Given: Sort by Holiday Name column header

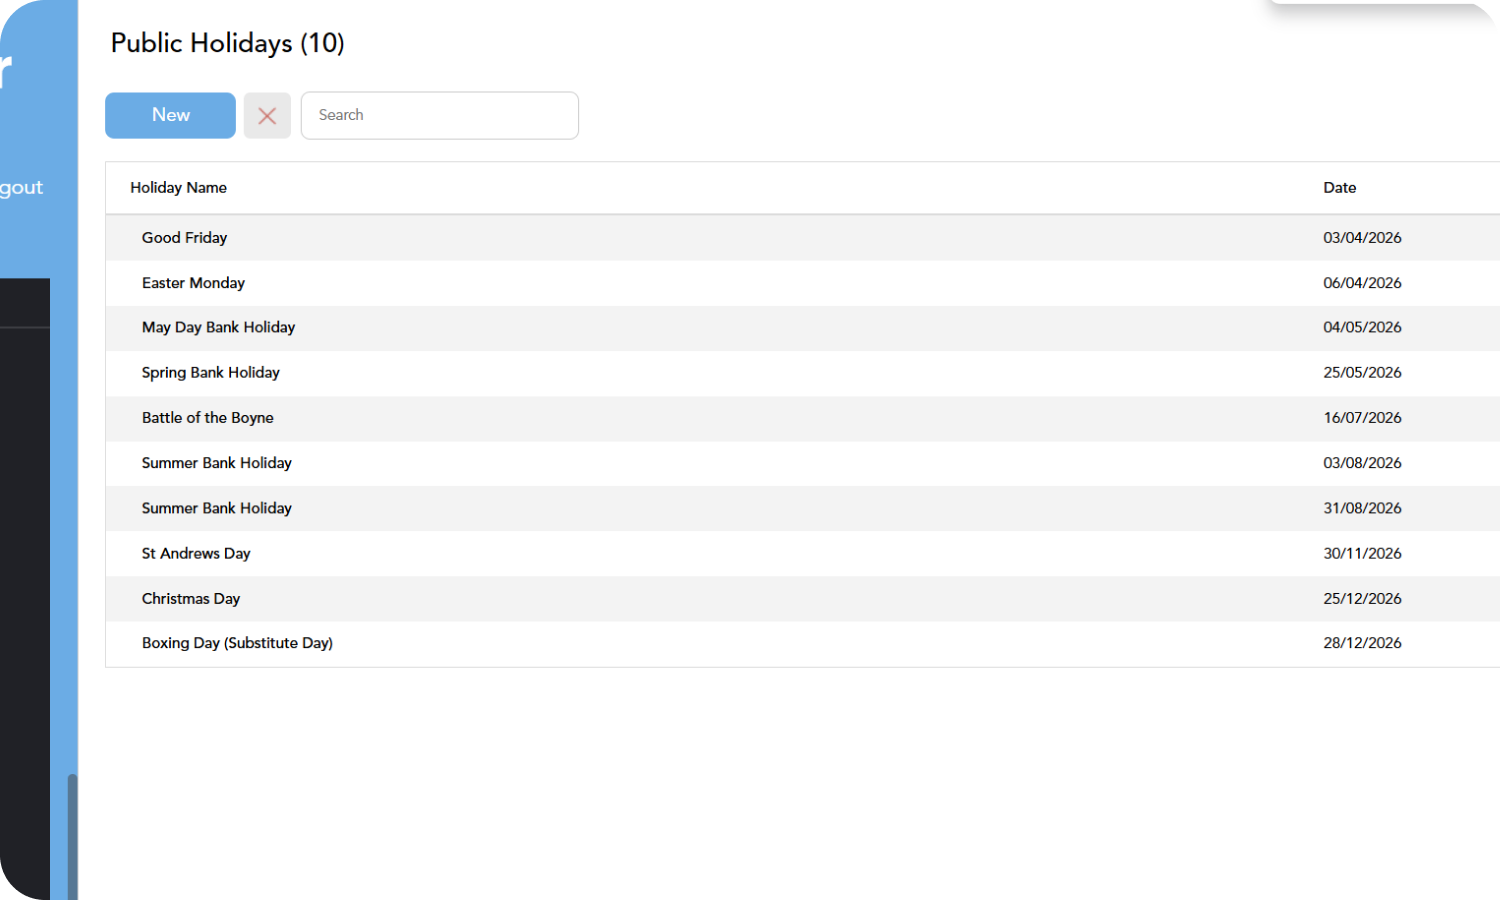Looking at the screenshot, I should click(x=178, y=188).
